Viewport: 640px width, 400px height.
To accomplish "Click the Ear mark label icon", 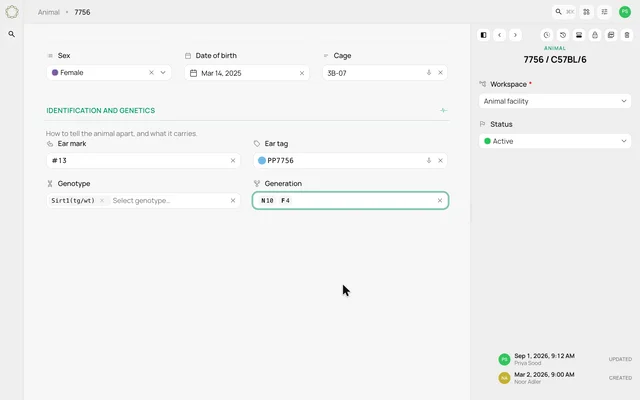I will coord(50,144).
